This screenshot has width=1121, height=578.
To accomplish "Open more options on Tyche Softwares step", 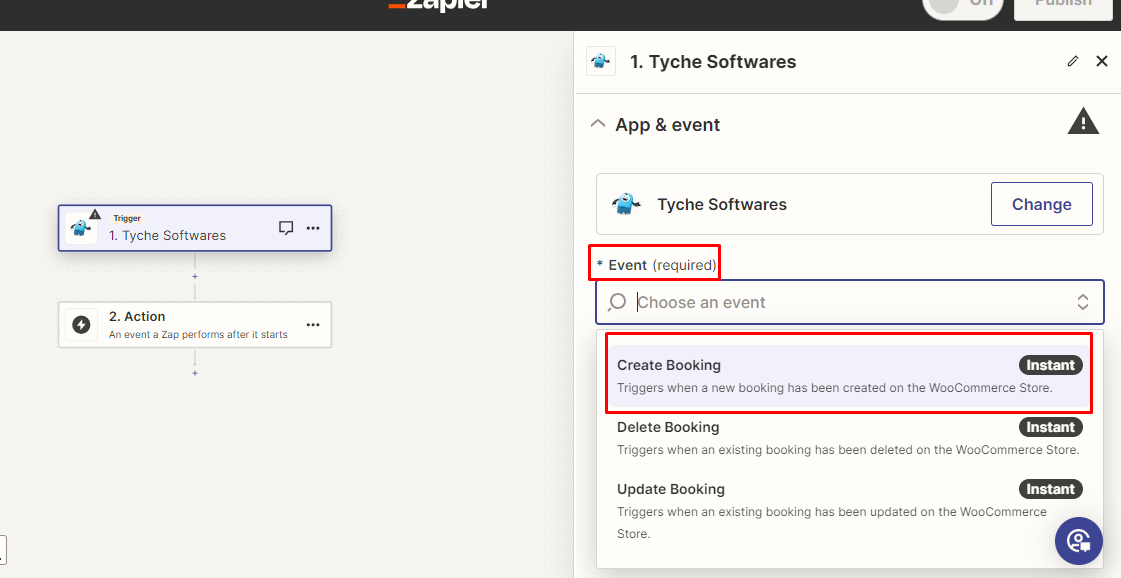I will coord(313,228).
